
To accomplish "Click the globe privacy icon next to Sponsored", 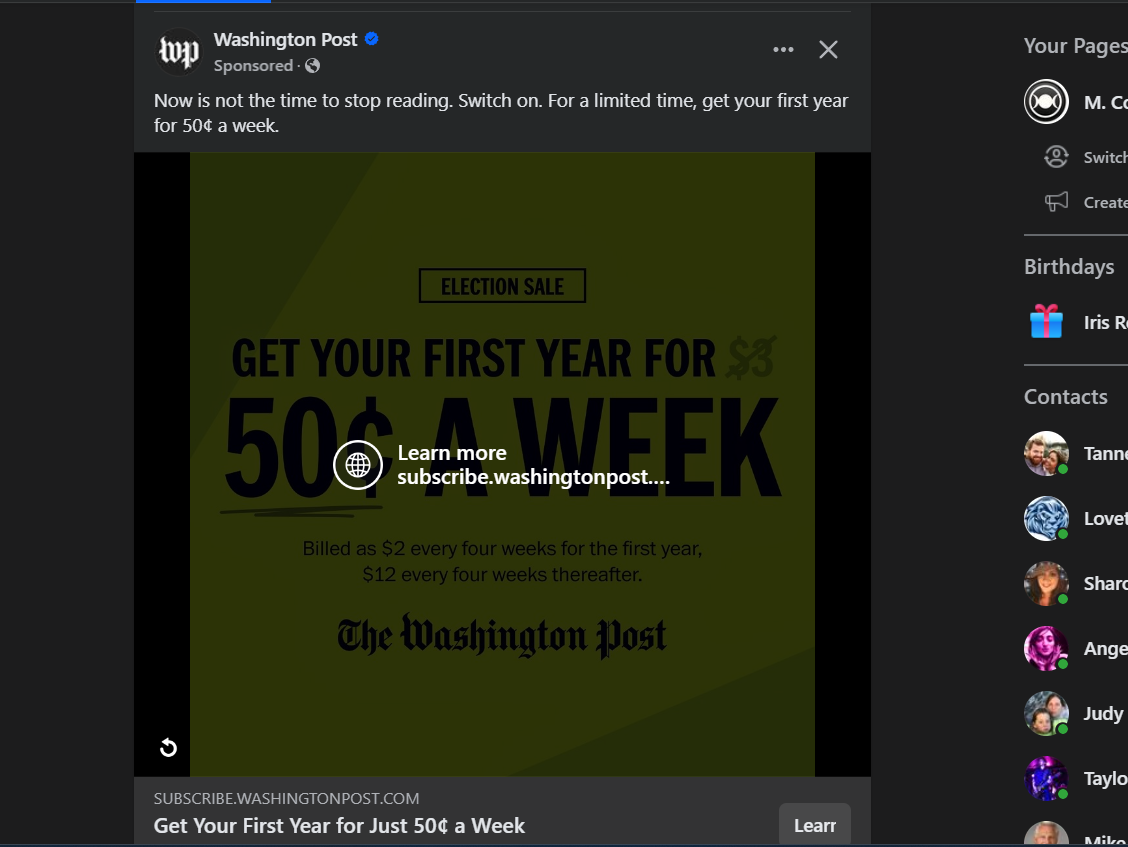I will pos(311,65).
